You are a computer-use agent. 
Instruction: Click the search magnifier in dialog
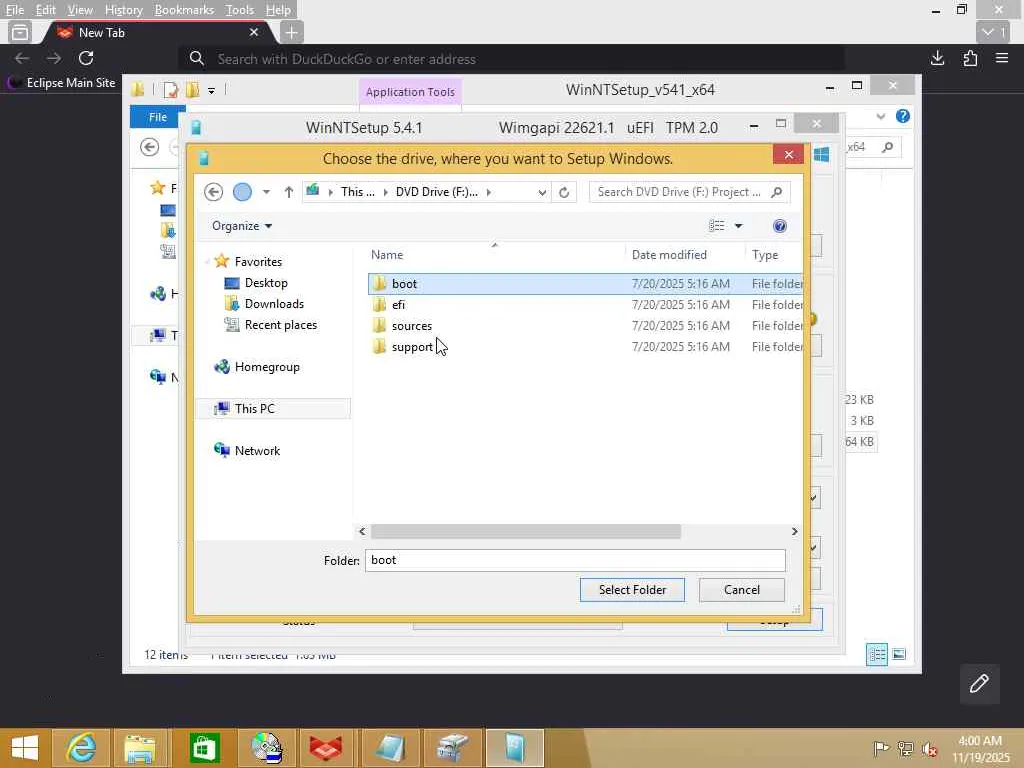(776, 192)
